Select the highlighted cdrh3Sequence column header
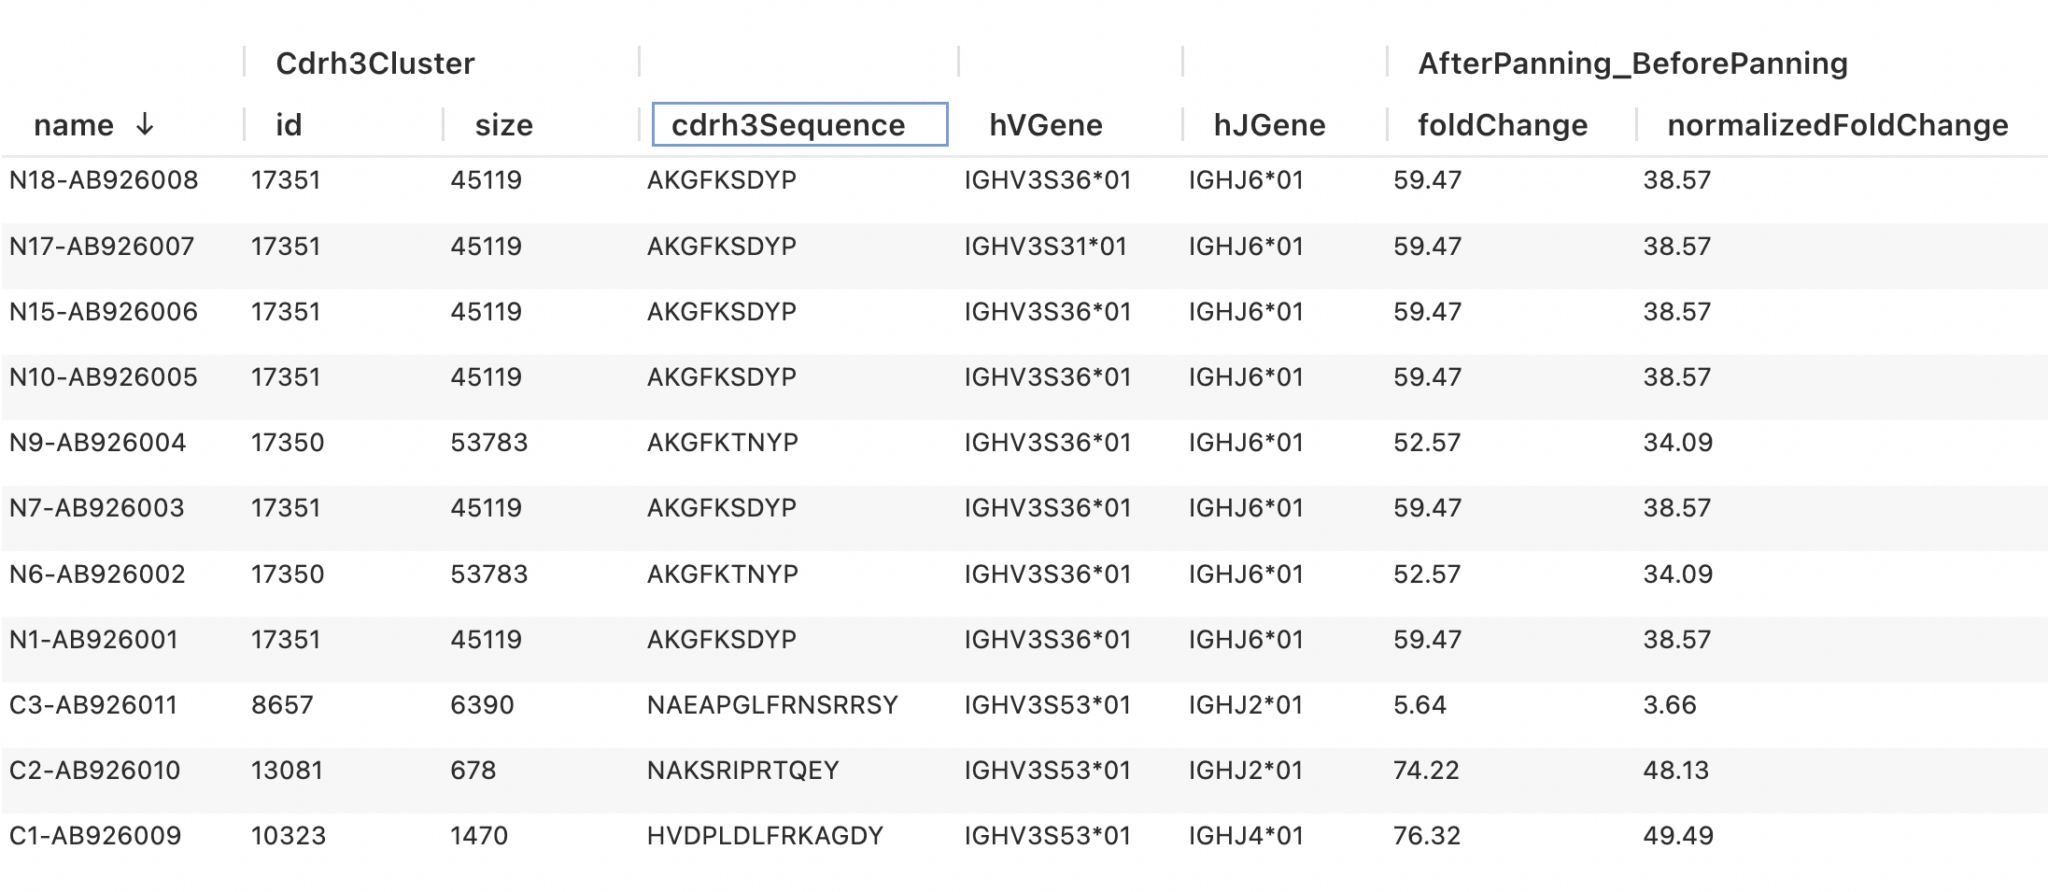2048x892 pixels. pyautogui.click(x=795, y=124)
